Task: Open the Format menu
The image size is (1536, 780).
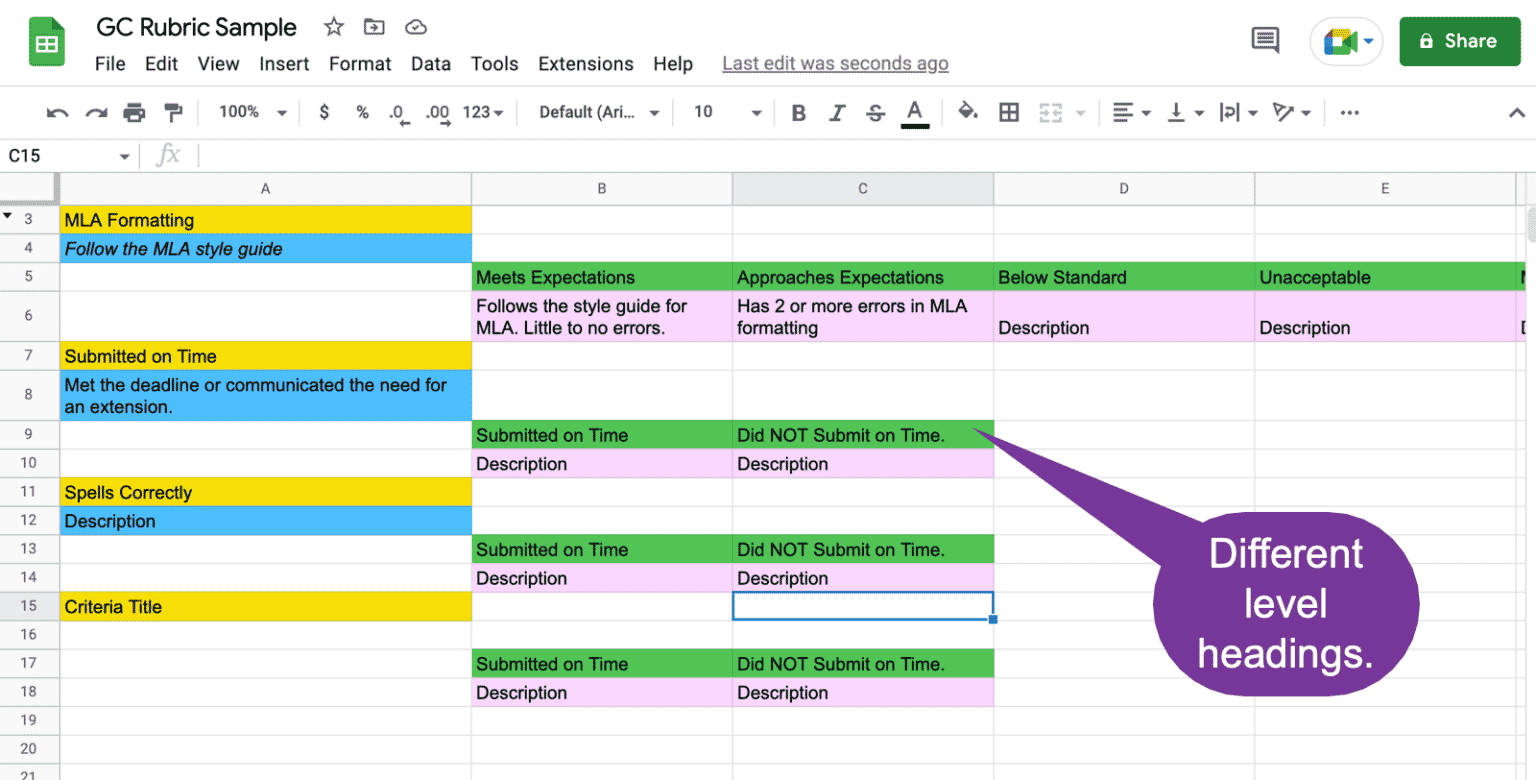Action: (x=360, y=63)
